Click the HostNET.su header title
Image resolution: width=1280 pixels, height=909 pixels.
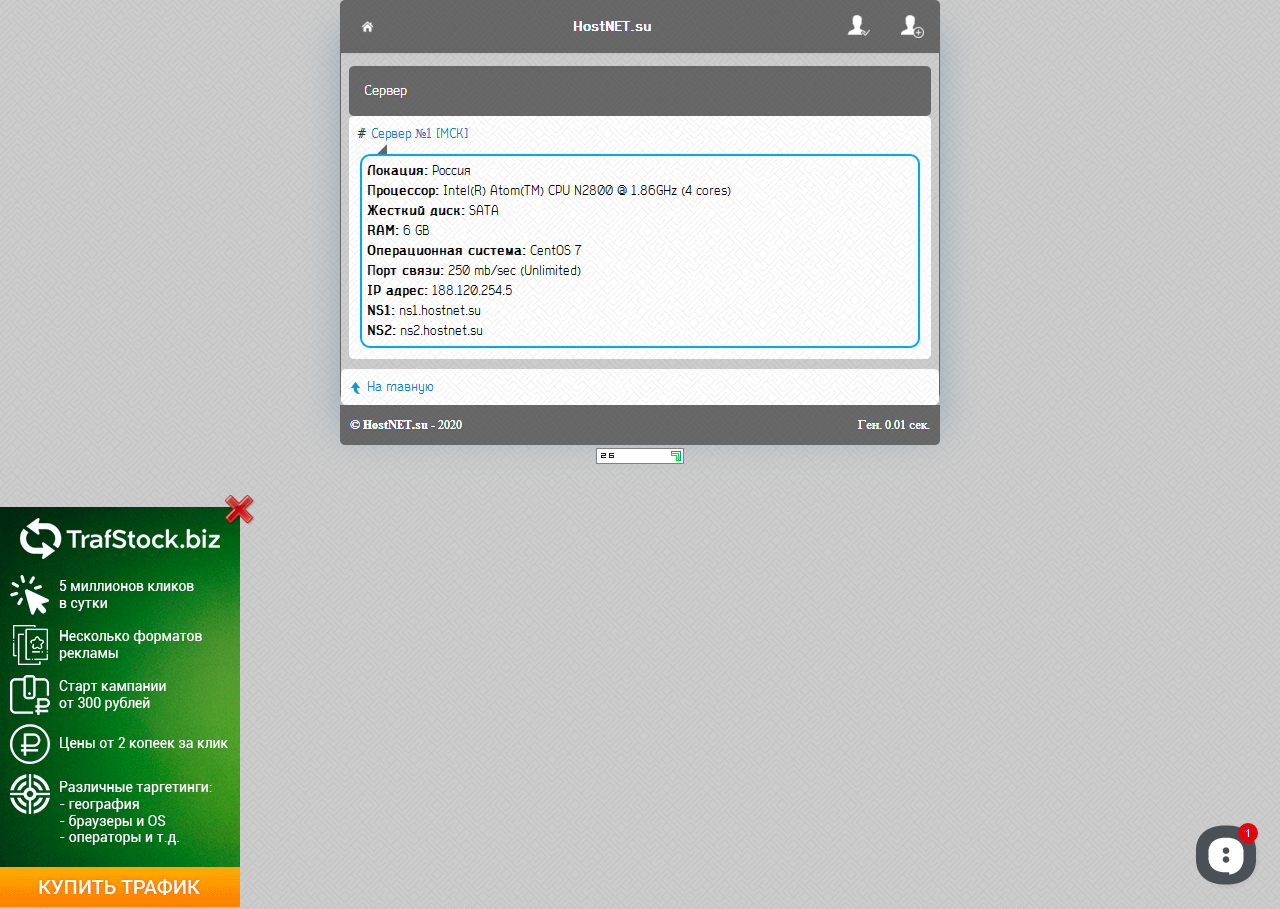(x=612, y=27)
